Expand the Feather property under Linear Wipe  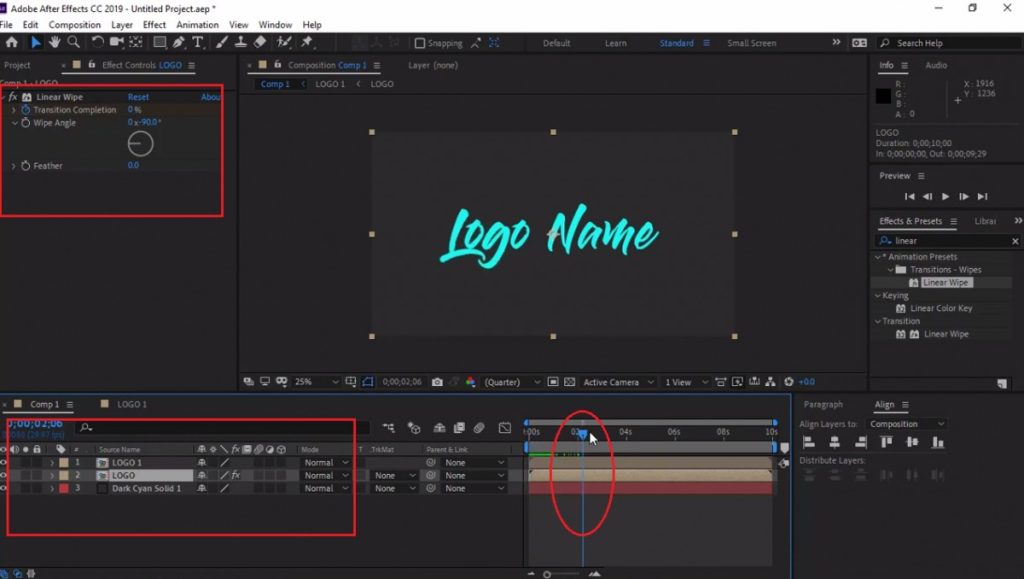click(x=13, y=165)
